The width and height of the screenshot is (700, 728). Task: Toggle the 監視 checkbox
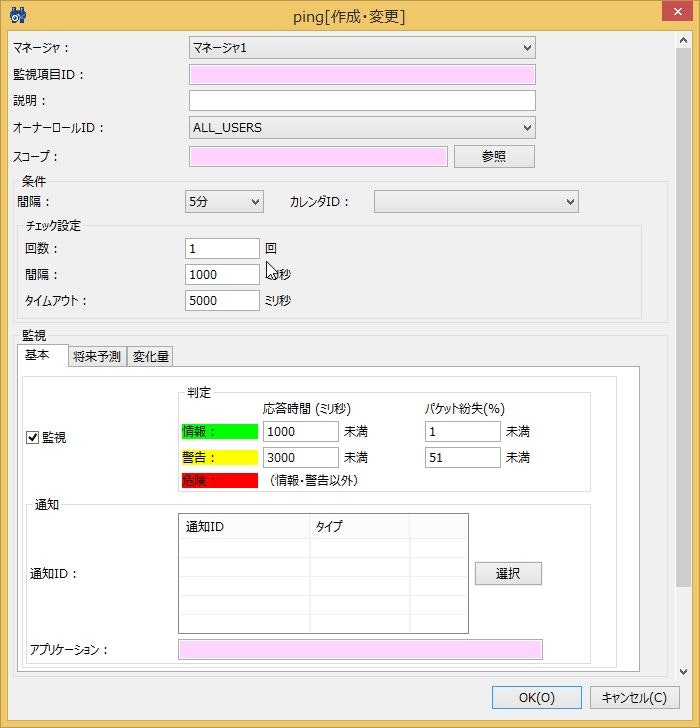32,437
